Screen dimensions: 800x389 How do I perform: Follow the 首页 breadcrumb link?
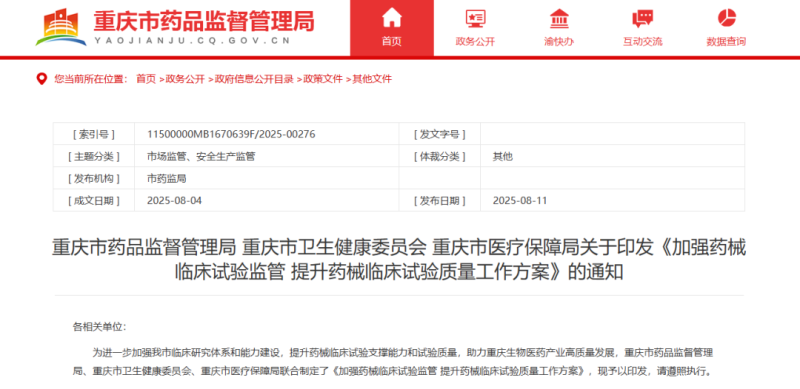(146, 79)
